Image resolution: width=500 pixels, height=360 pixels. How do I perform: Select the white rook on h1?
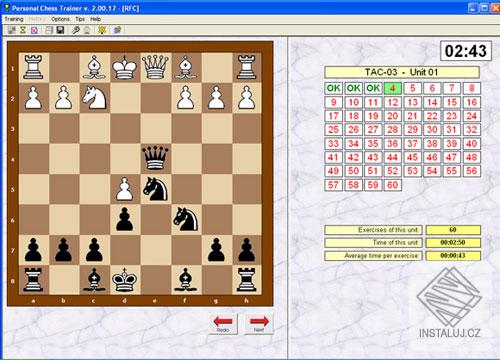point(247,68)
